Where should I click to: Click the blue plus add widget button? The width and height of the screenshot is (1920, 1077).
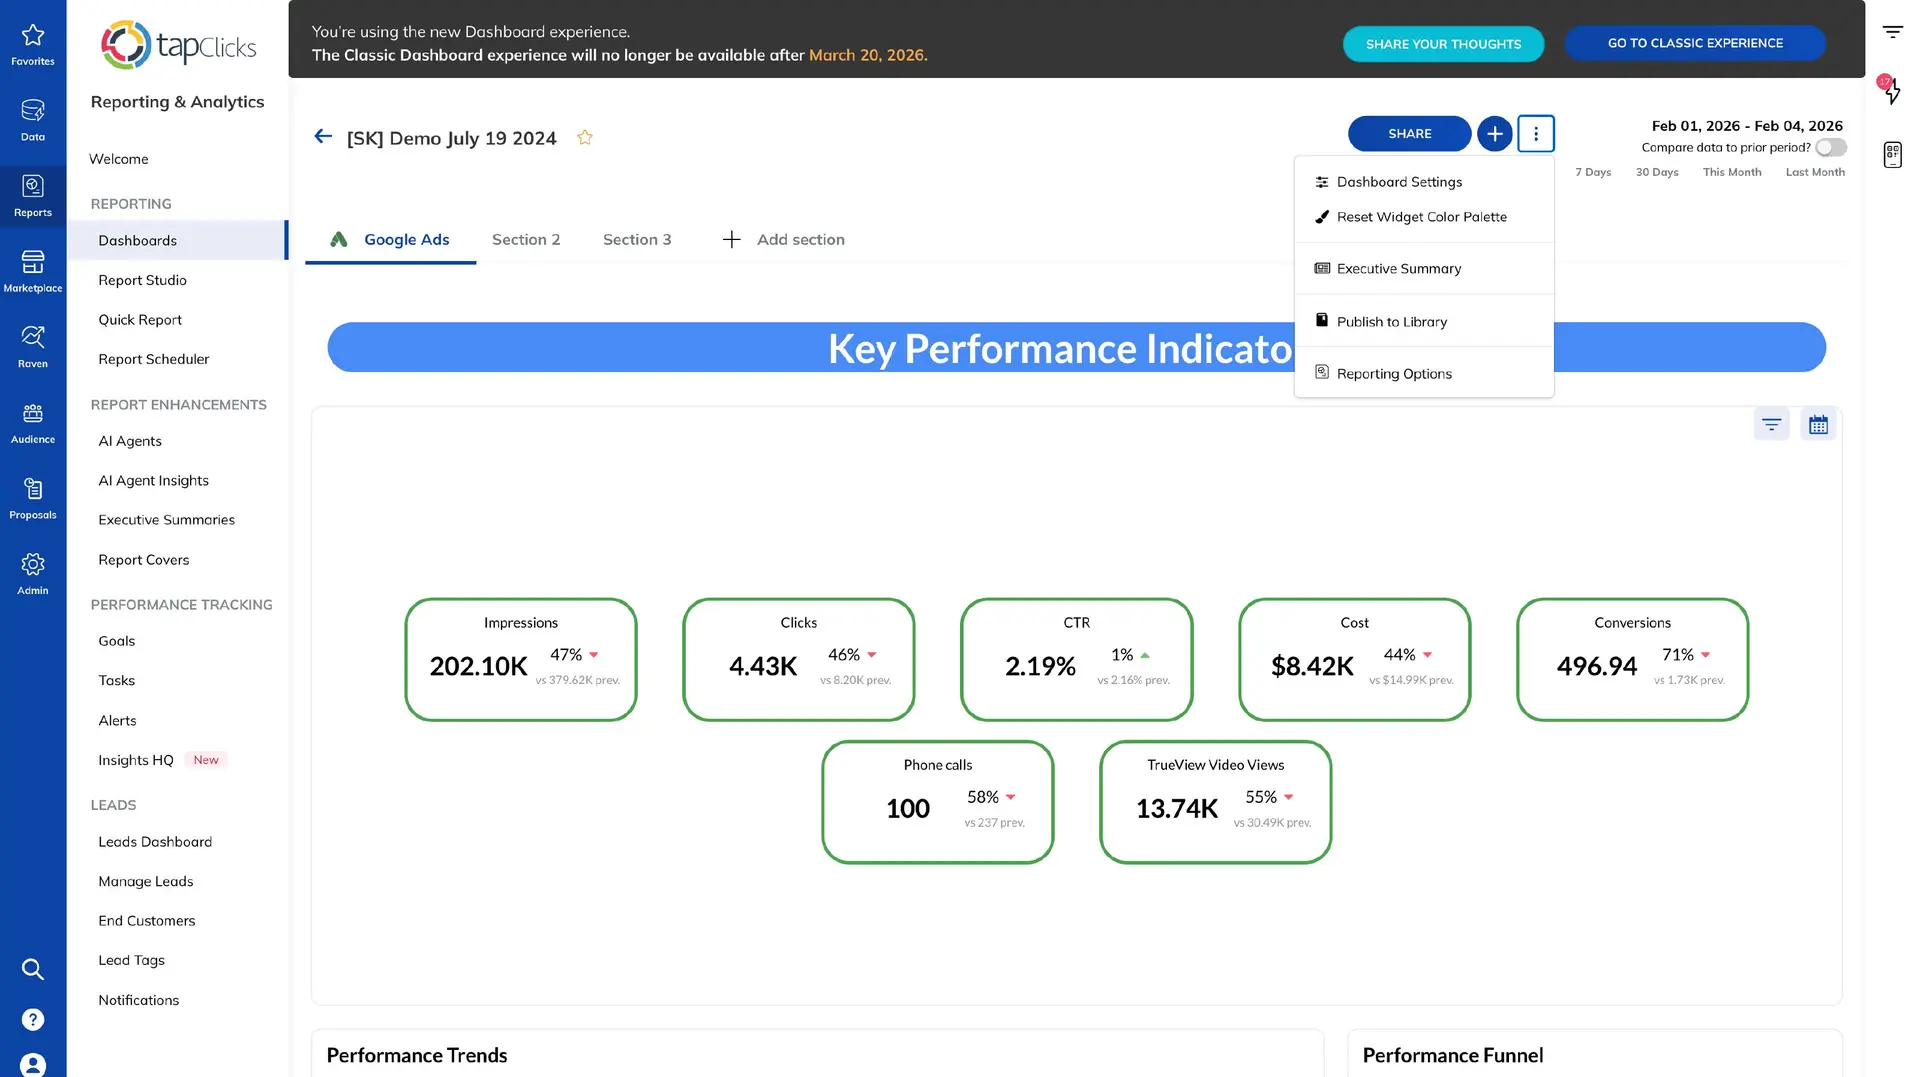pyautogui.click(x=1494, y=133)
